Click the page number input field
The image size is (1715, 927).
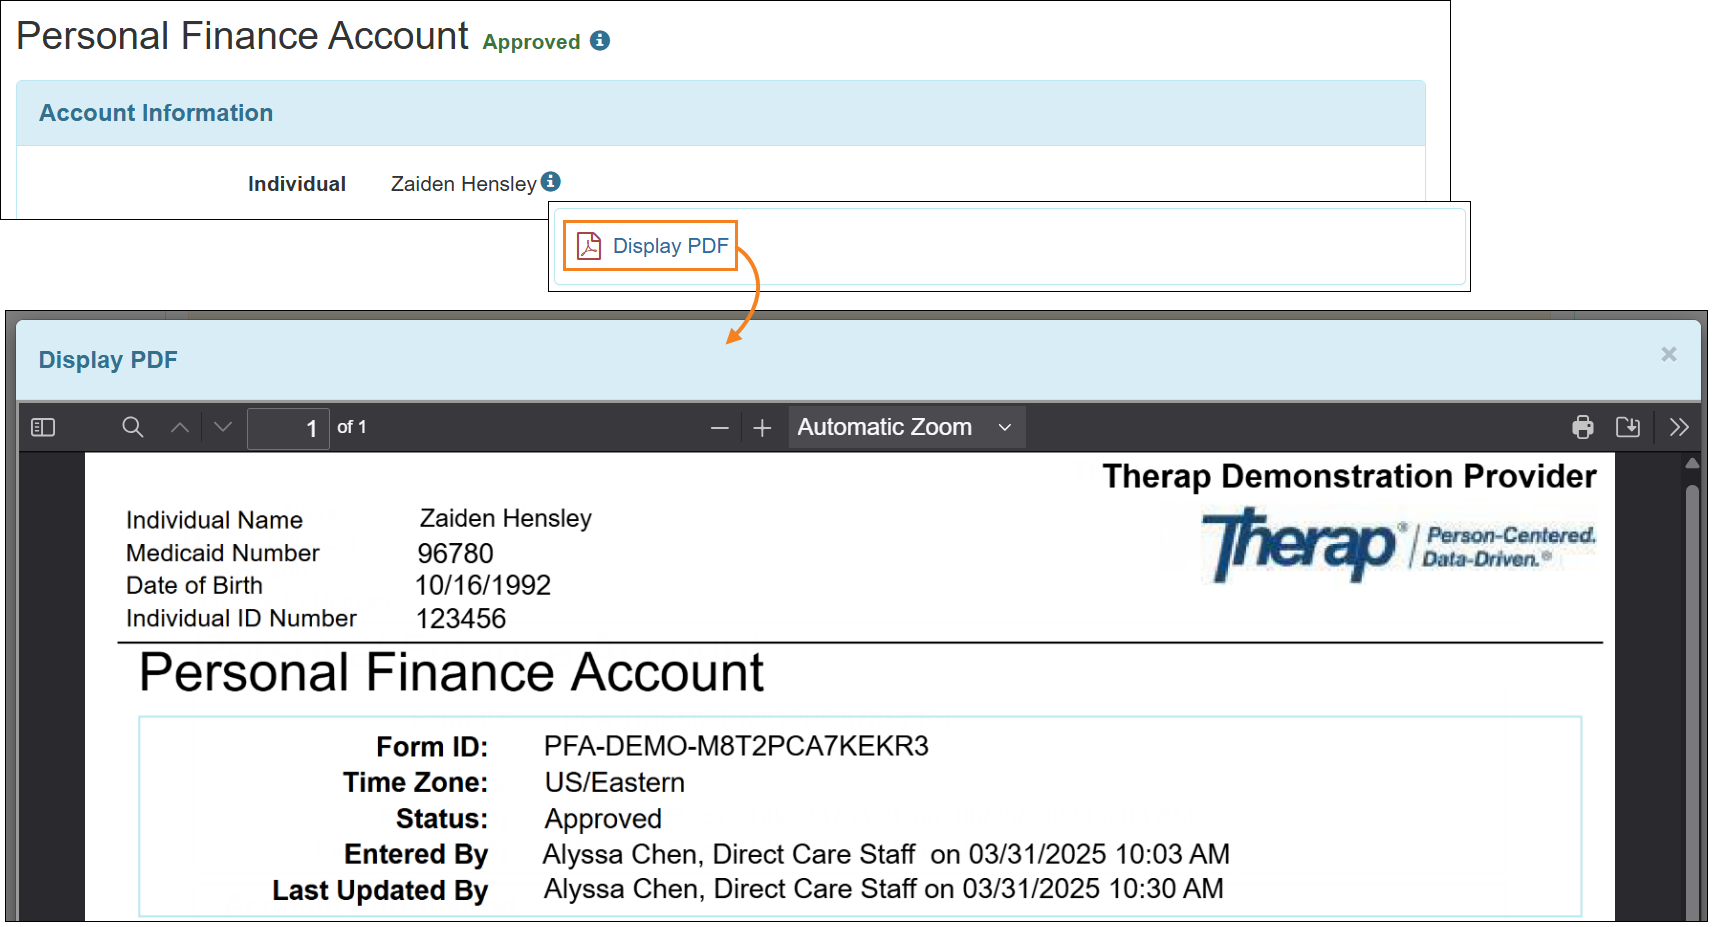click(288, 429)
